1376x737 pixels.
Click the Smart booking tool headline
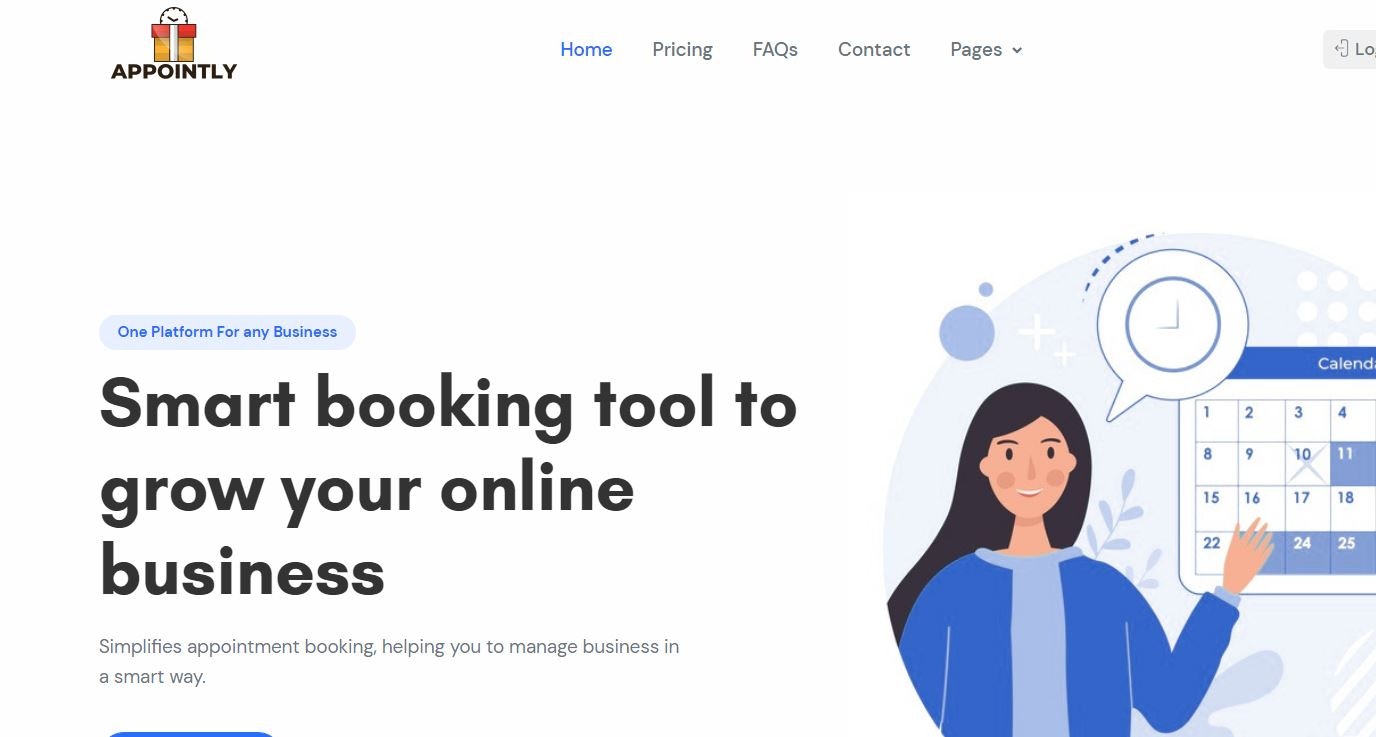(x=448, y=487)
